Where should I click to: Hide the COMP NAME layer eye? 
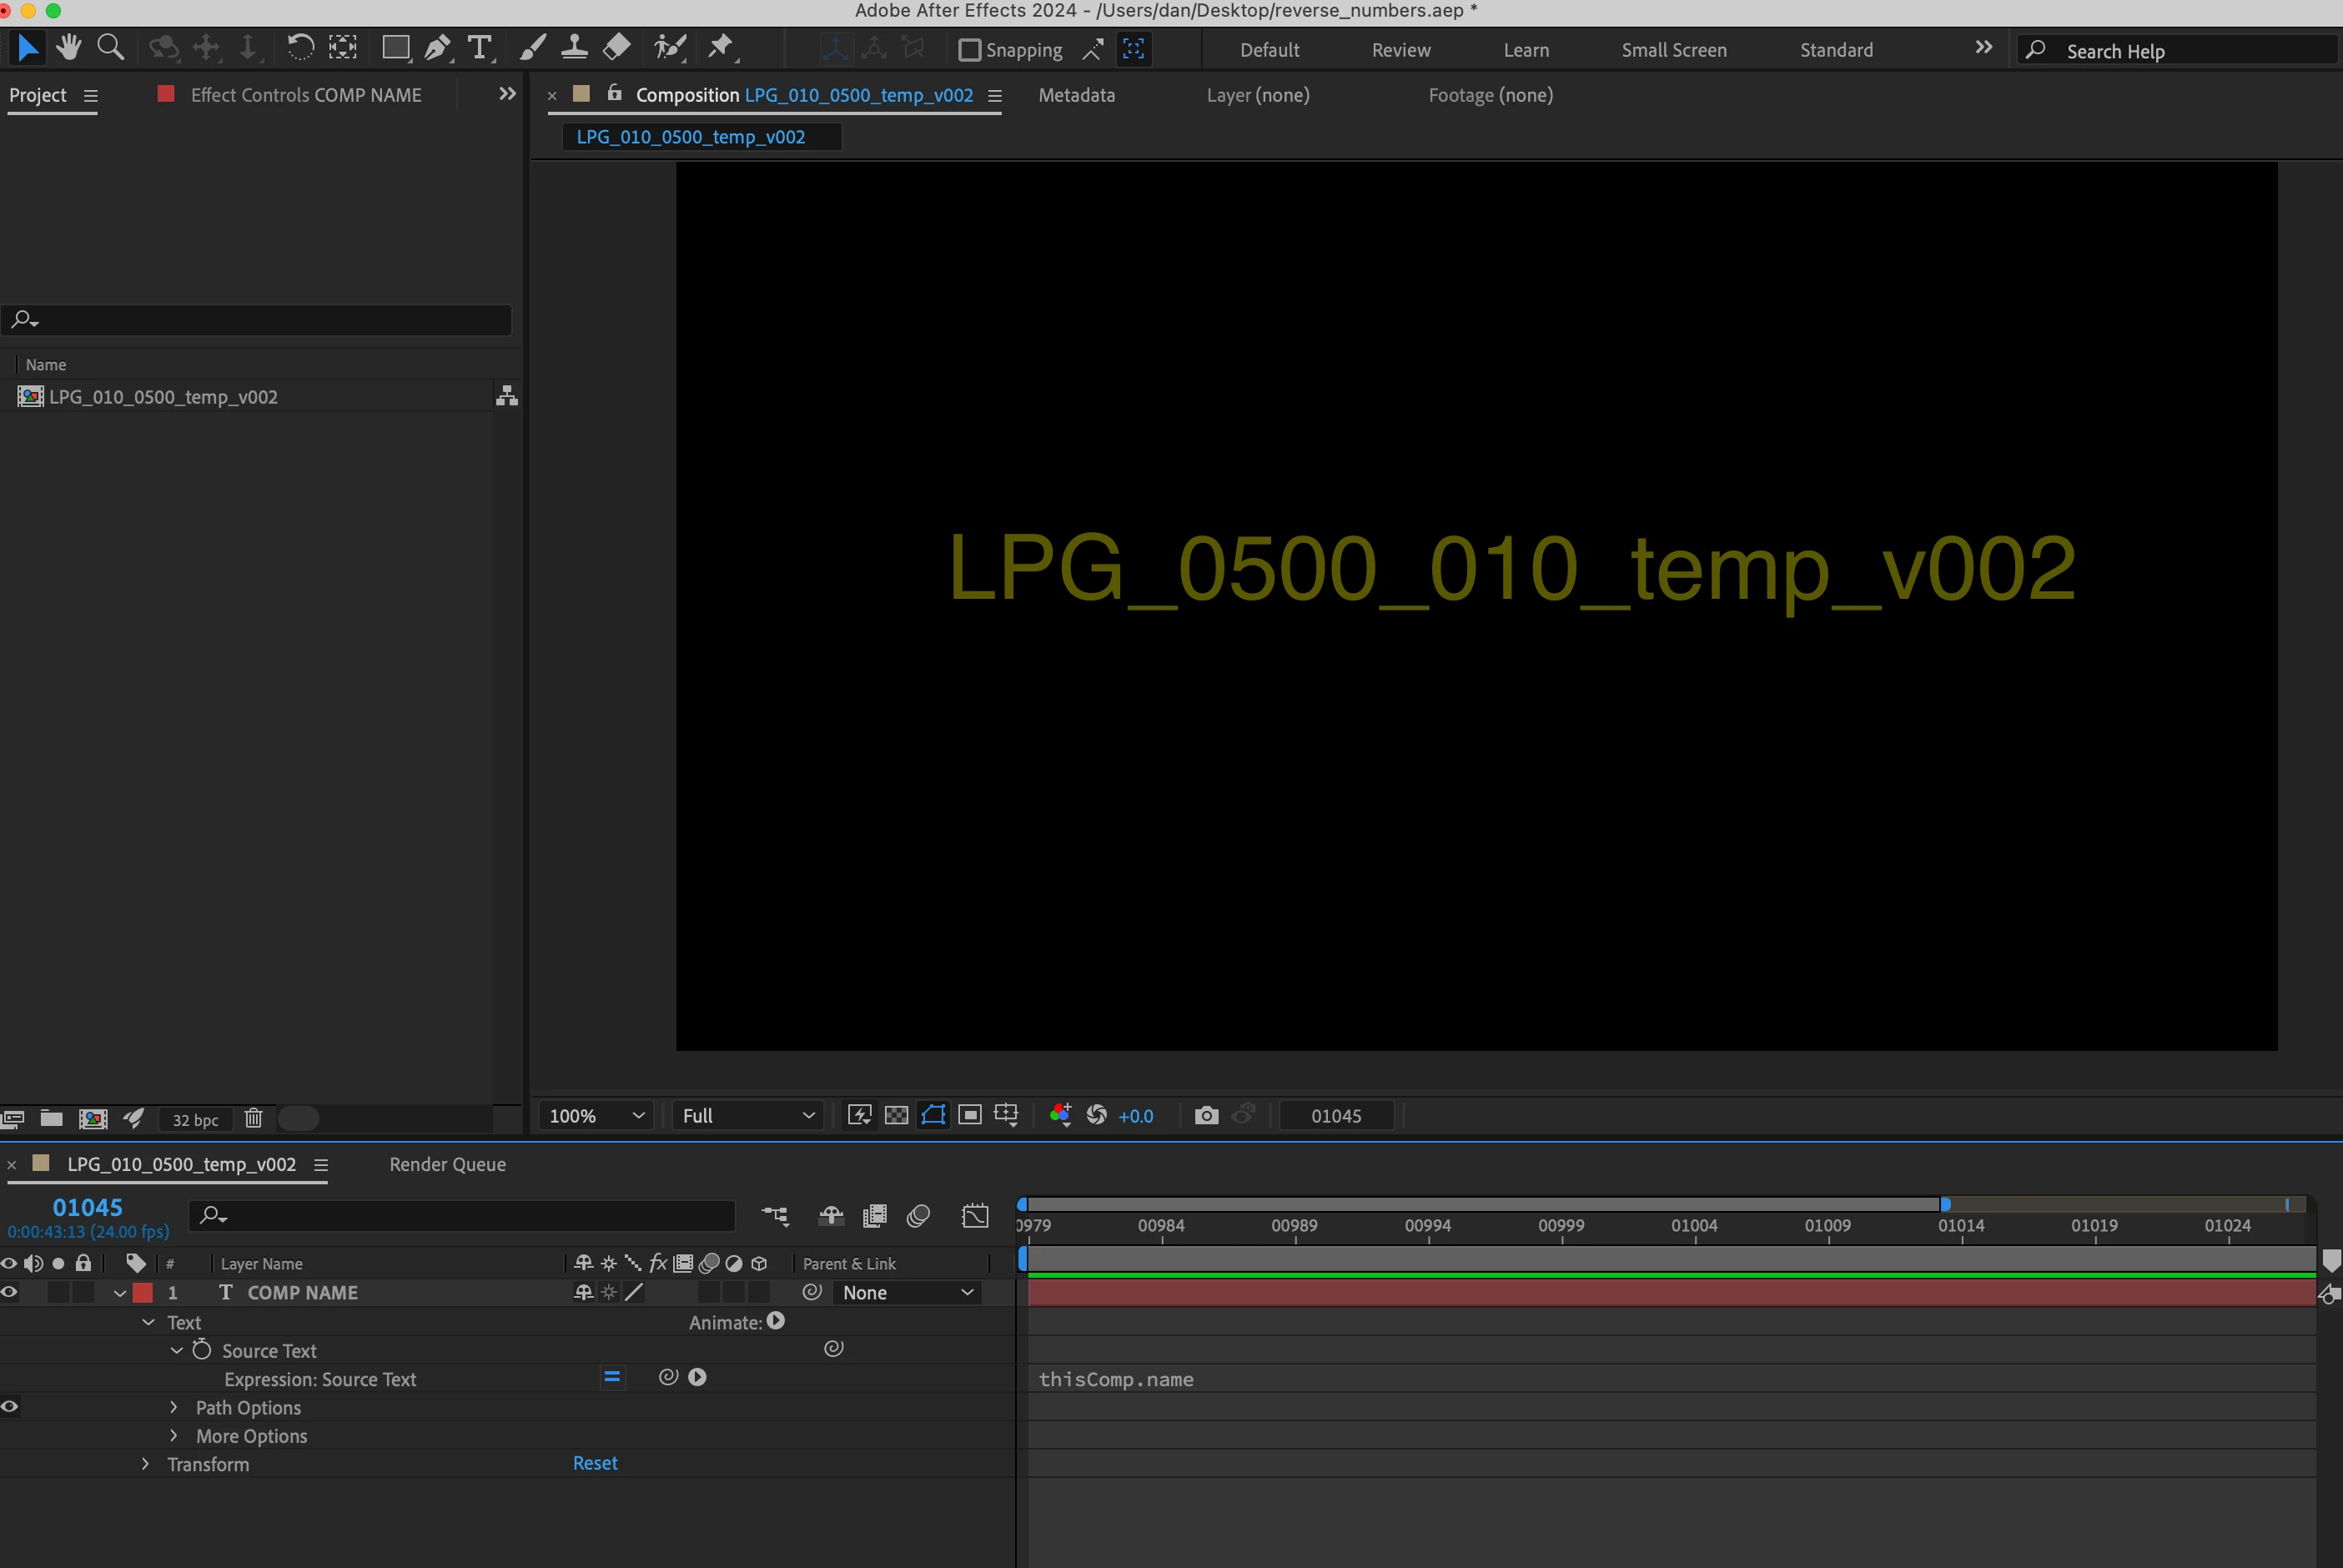click(10, 1292)
